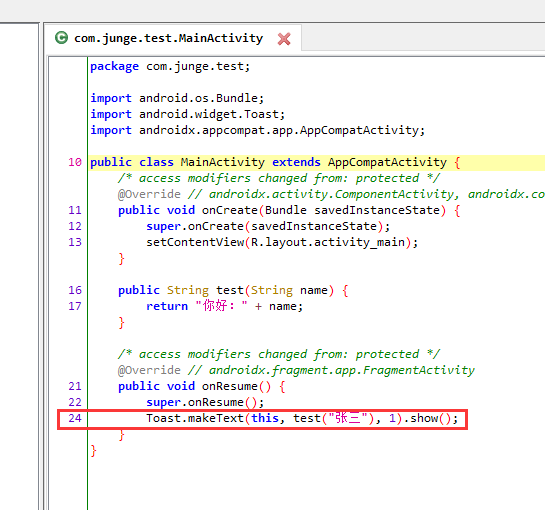Click line number 21 in the gutter
Viewport: 545px width, 510px height.
click(x=75, y=386)
